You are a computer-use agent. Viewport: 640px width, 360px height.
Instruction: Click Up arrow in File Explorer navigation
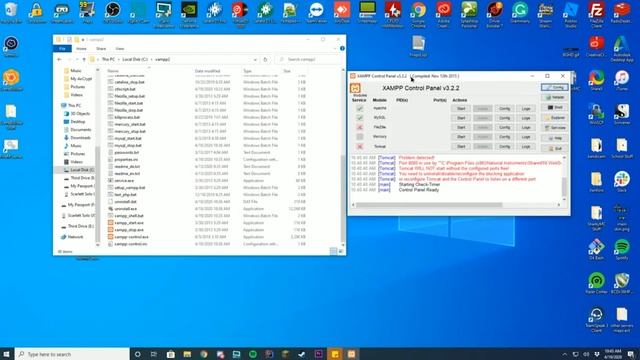[x=84, y=60]
